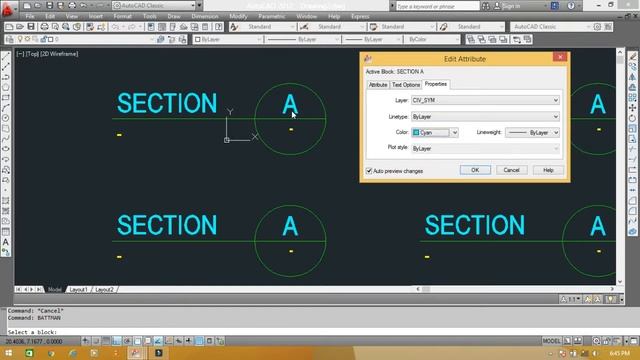
Task: Select the Rectangle tool in the Draw toolbar
Action: [6, 98]
